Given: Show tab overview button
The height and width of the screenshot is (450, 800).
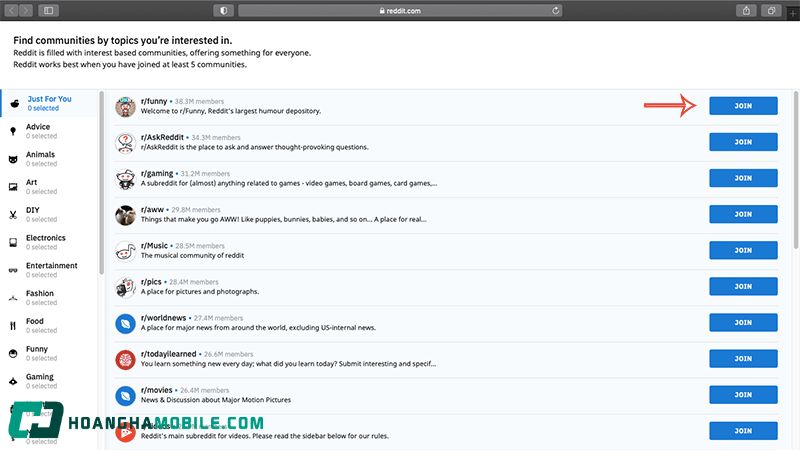Looking at the screenshot, I should coord(771,10).
